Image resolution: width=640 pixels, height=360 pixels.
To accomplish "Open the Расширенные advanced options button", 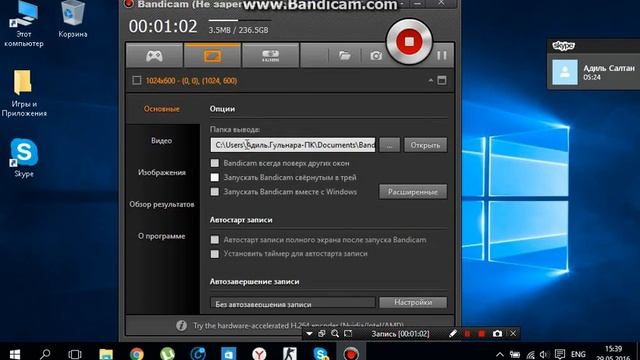I will click(413, 192).
